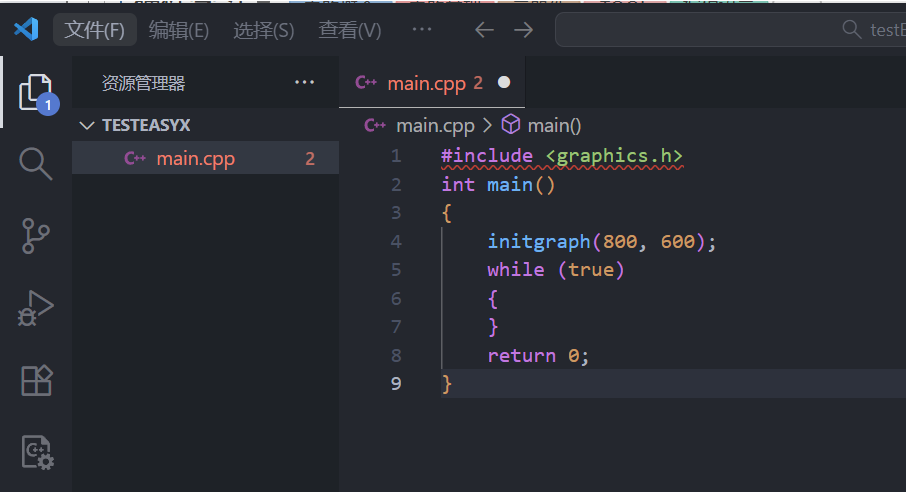Click the closing brace on line 9
Image resolution: width=906 pixels, height=492 pixels.
coord(447,384)
